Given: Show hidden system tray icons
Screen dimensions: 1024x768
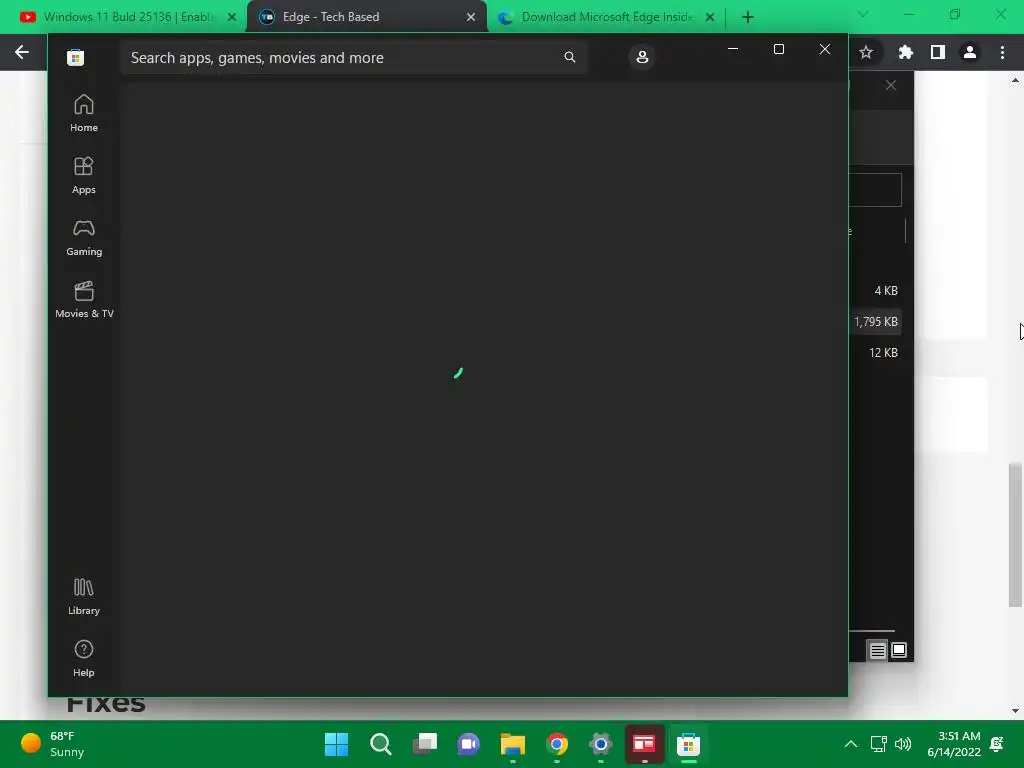Looking at the screenshot, I should click(x=850, y=744).
